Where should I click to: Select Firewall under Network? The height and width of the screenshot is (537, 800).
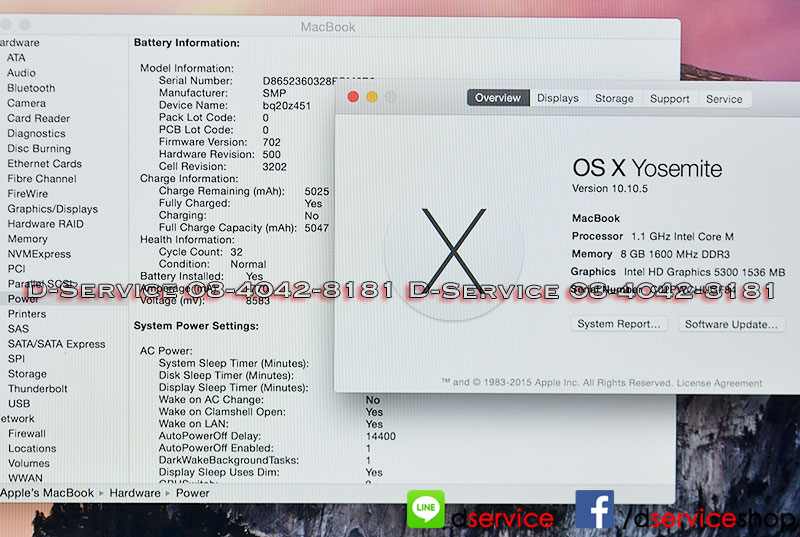pyautogui.click(x=27, y=433)
